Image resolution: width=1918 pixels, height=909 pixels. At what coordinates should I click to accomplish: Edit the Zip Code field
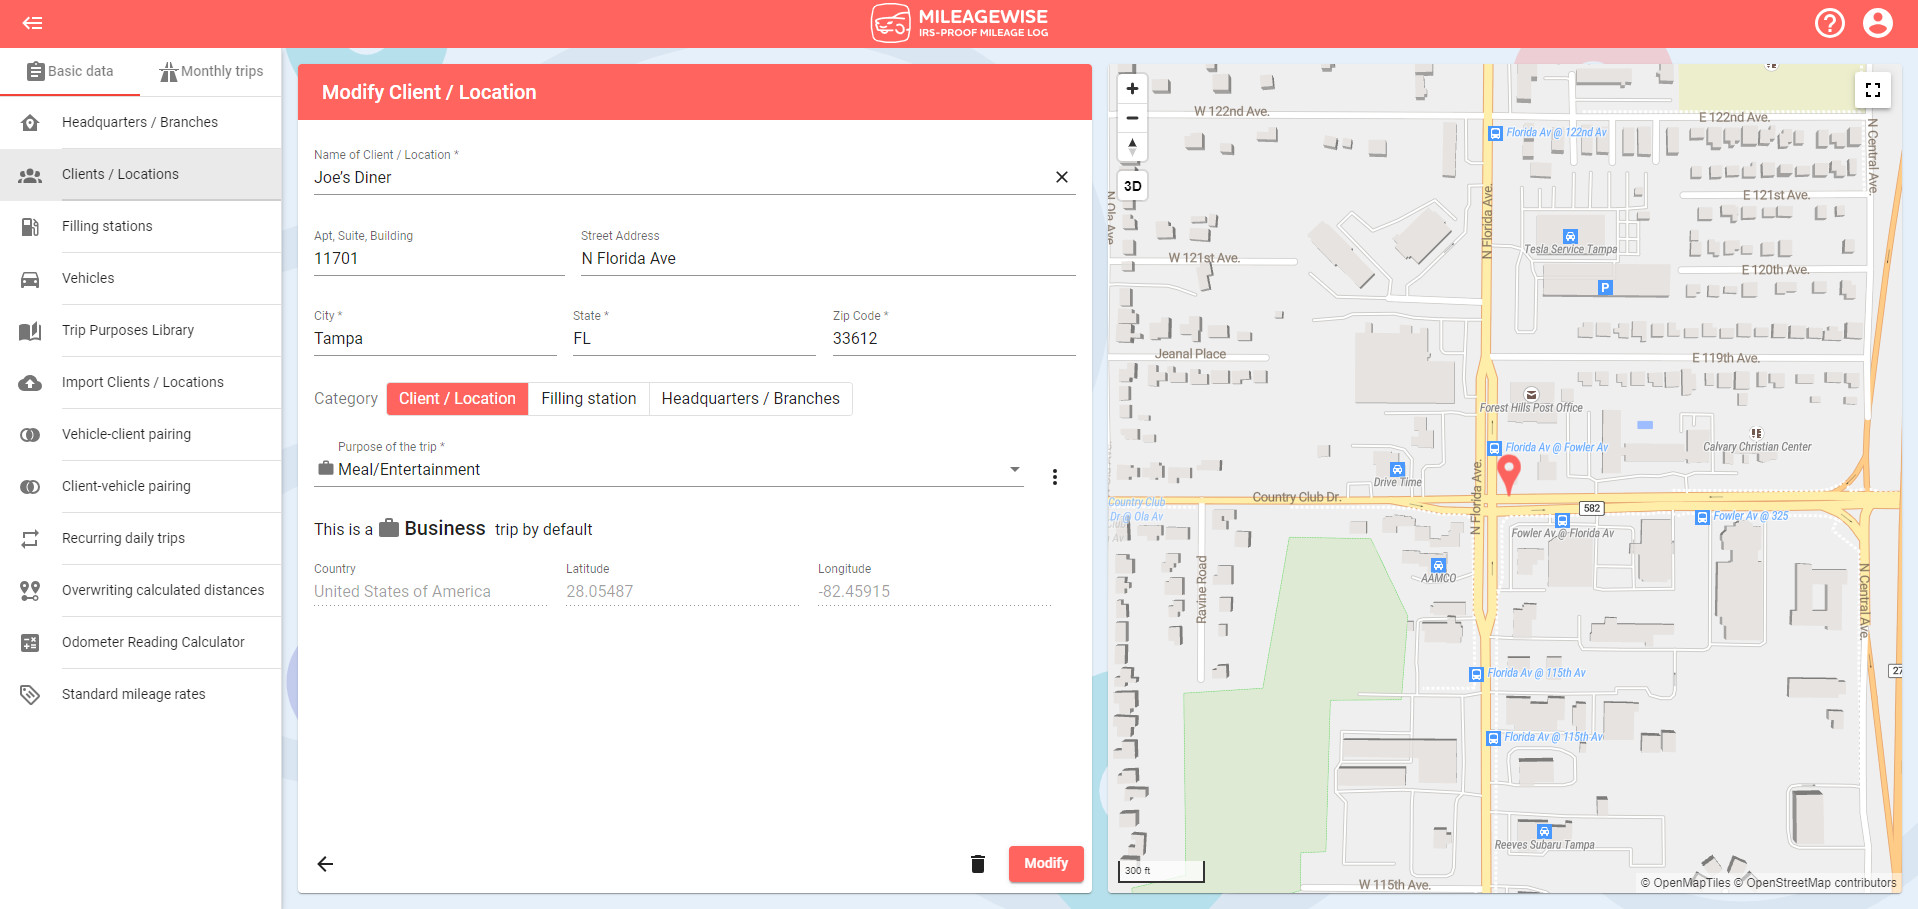pos(954,338)
